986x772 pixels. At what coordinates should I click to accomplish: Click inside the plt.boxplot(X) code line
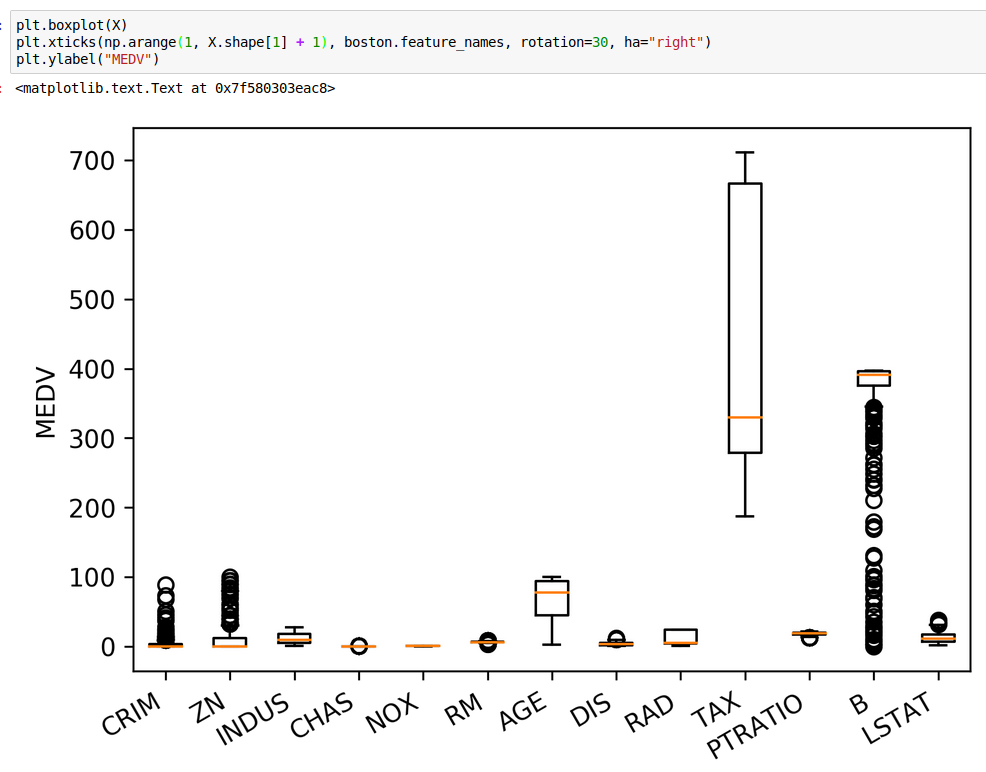[x=71, y=25]
